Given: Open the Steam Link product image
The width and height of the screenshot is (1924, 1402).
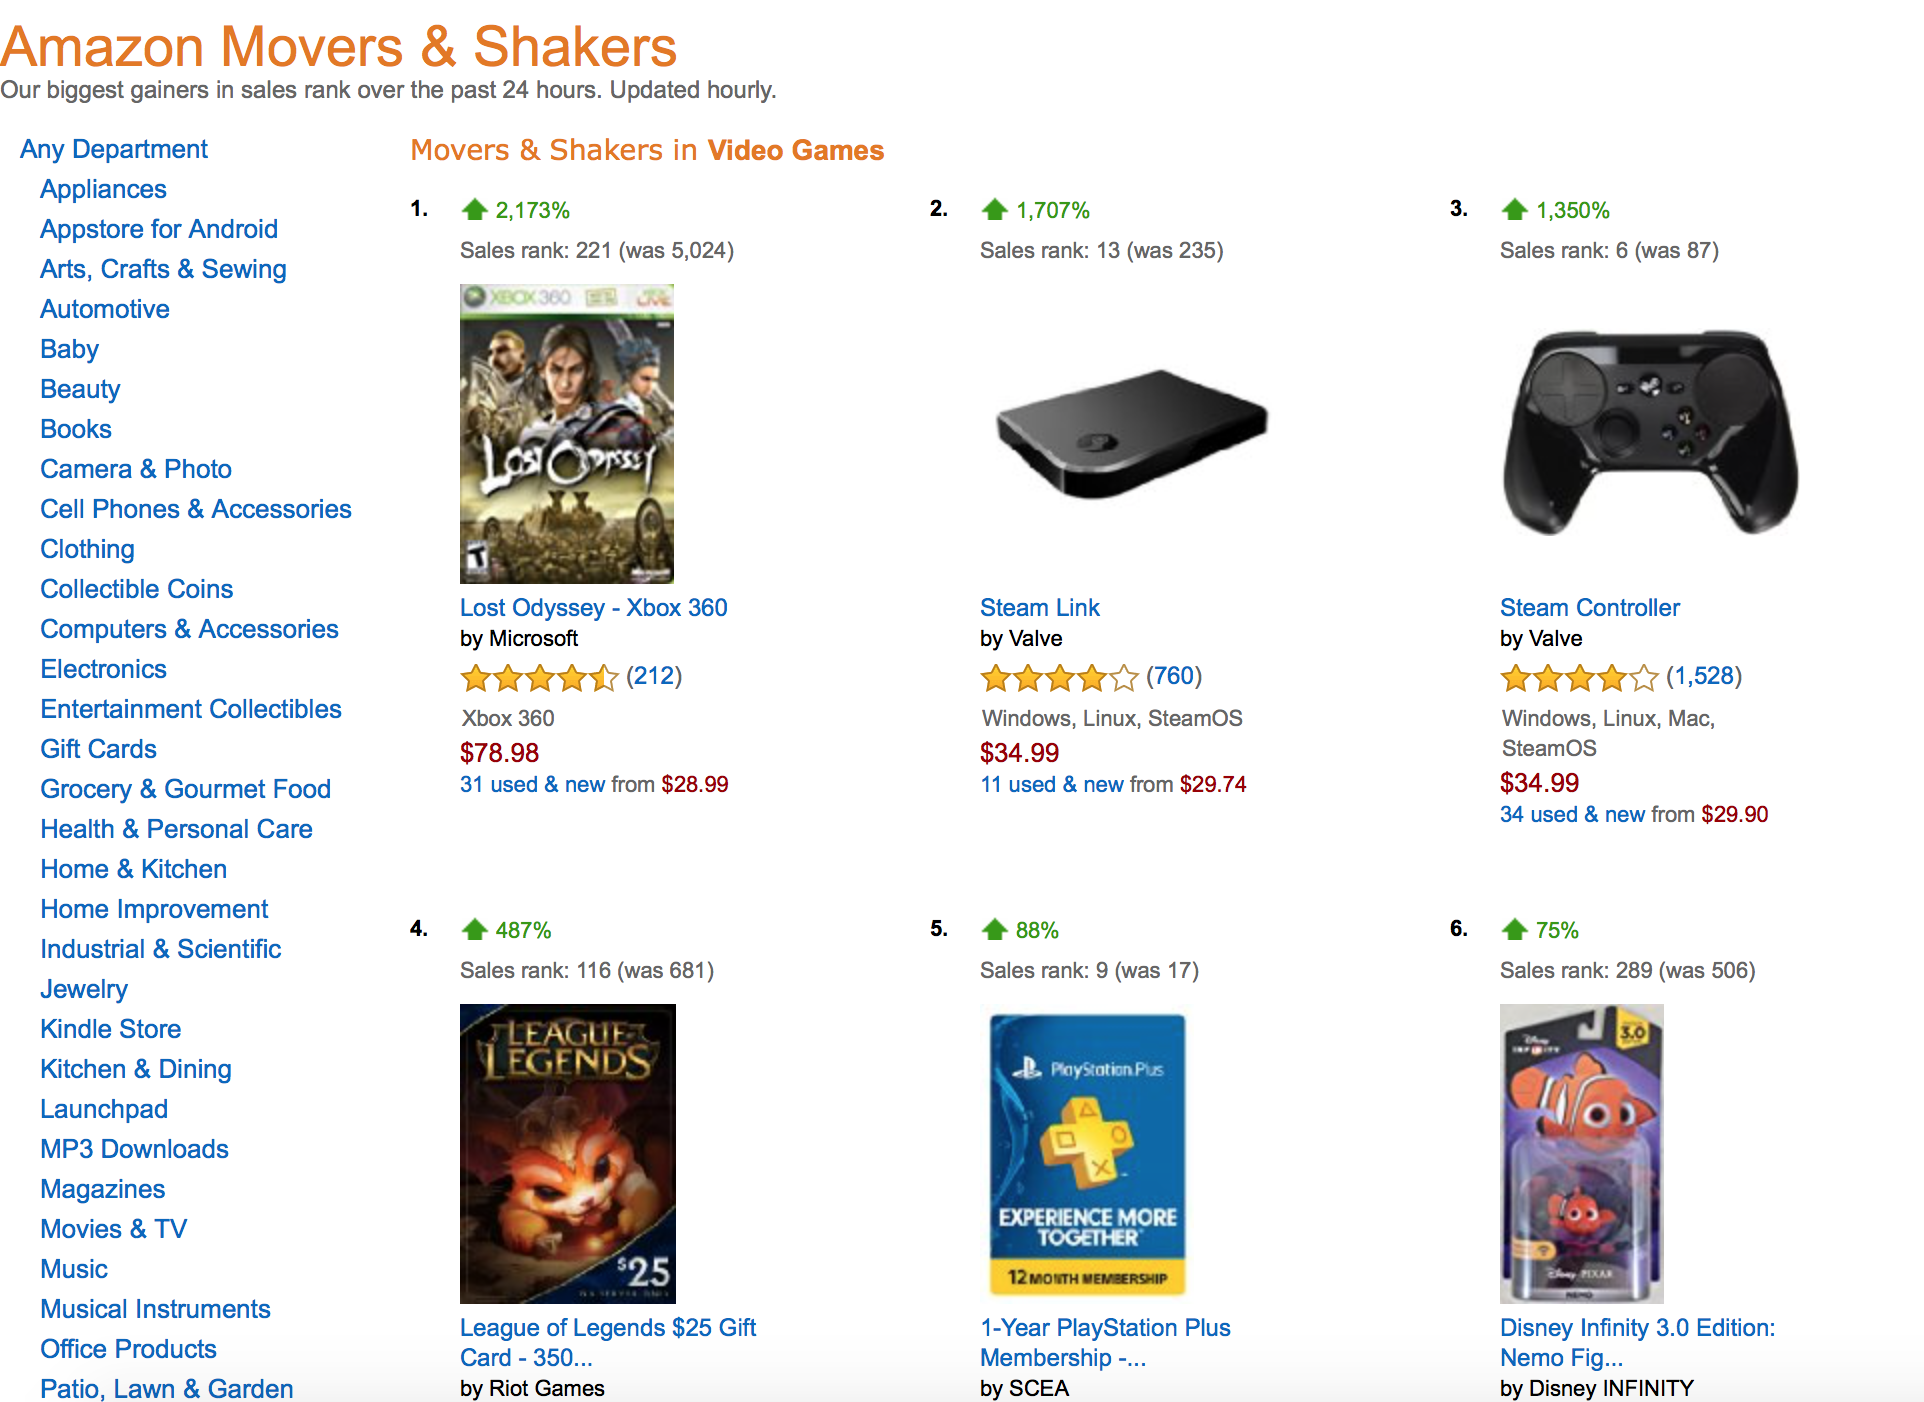Looking at the screenshot, I should tap(1131, 432).
